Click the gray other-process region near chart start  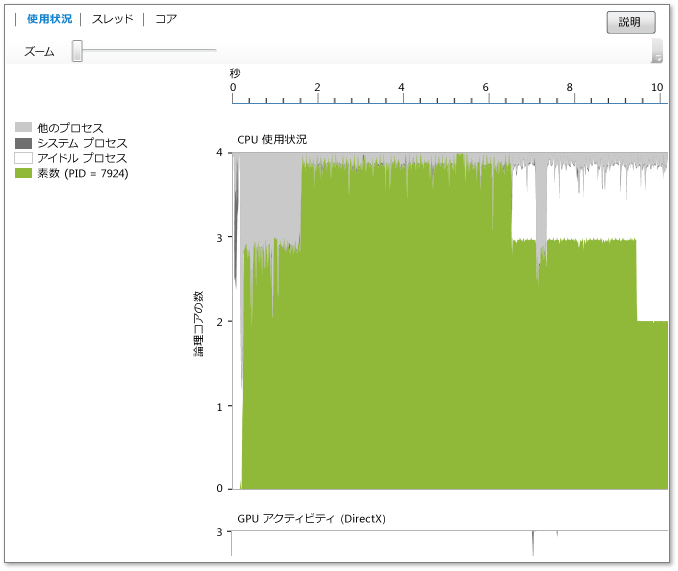click(270, 199)
